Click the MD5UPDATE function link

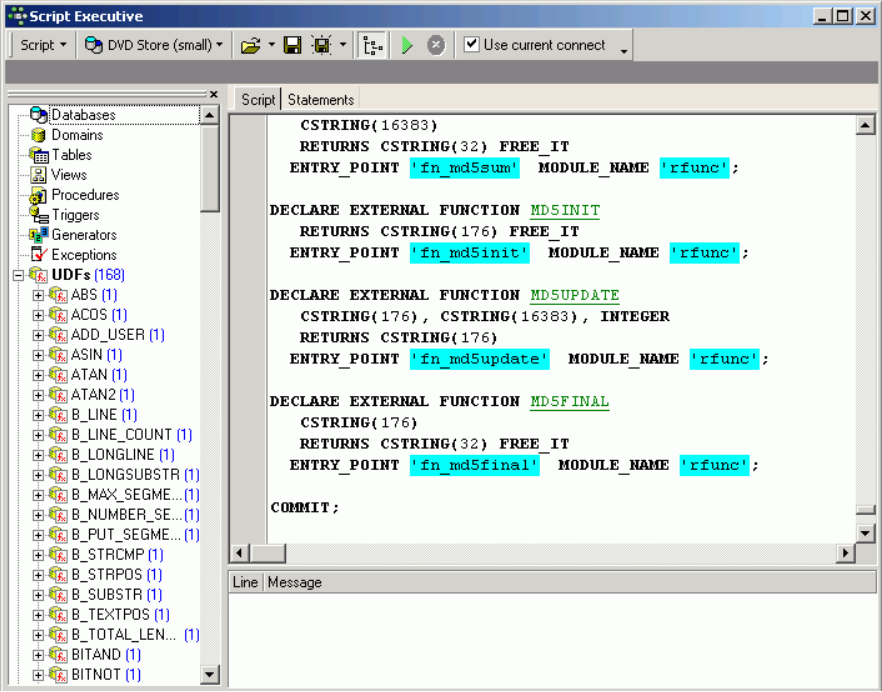point(574,295)
